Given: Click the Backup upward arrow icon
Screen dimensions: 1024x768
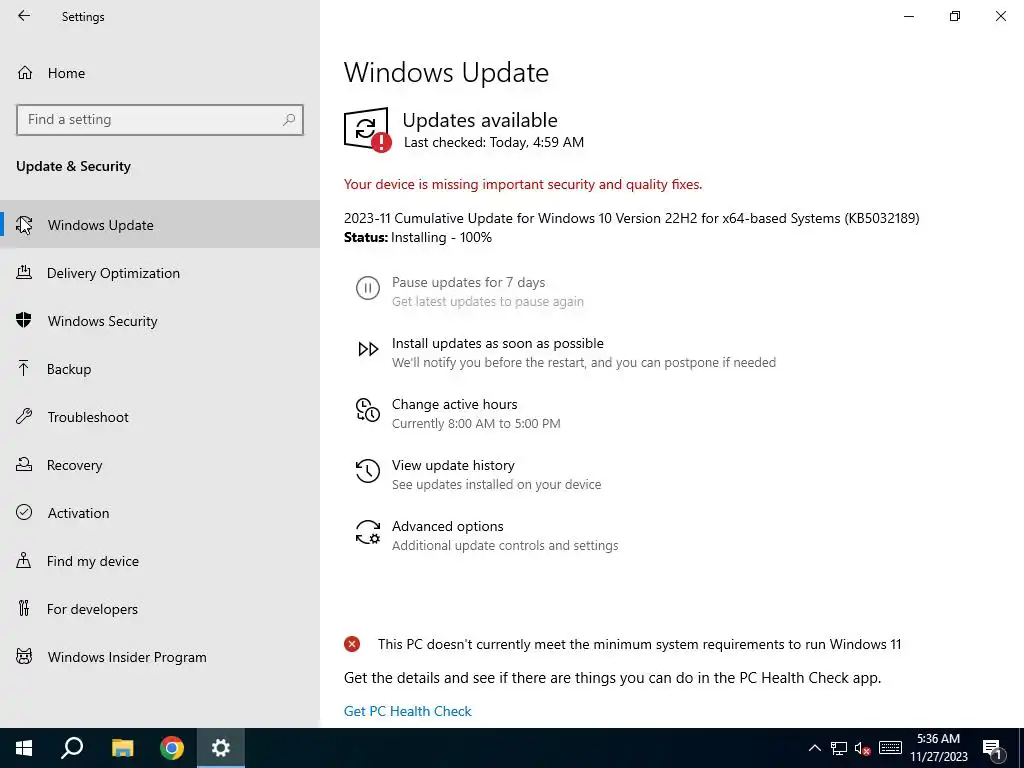Looking at the screenshot, I should click(x=24, y=368).
